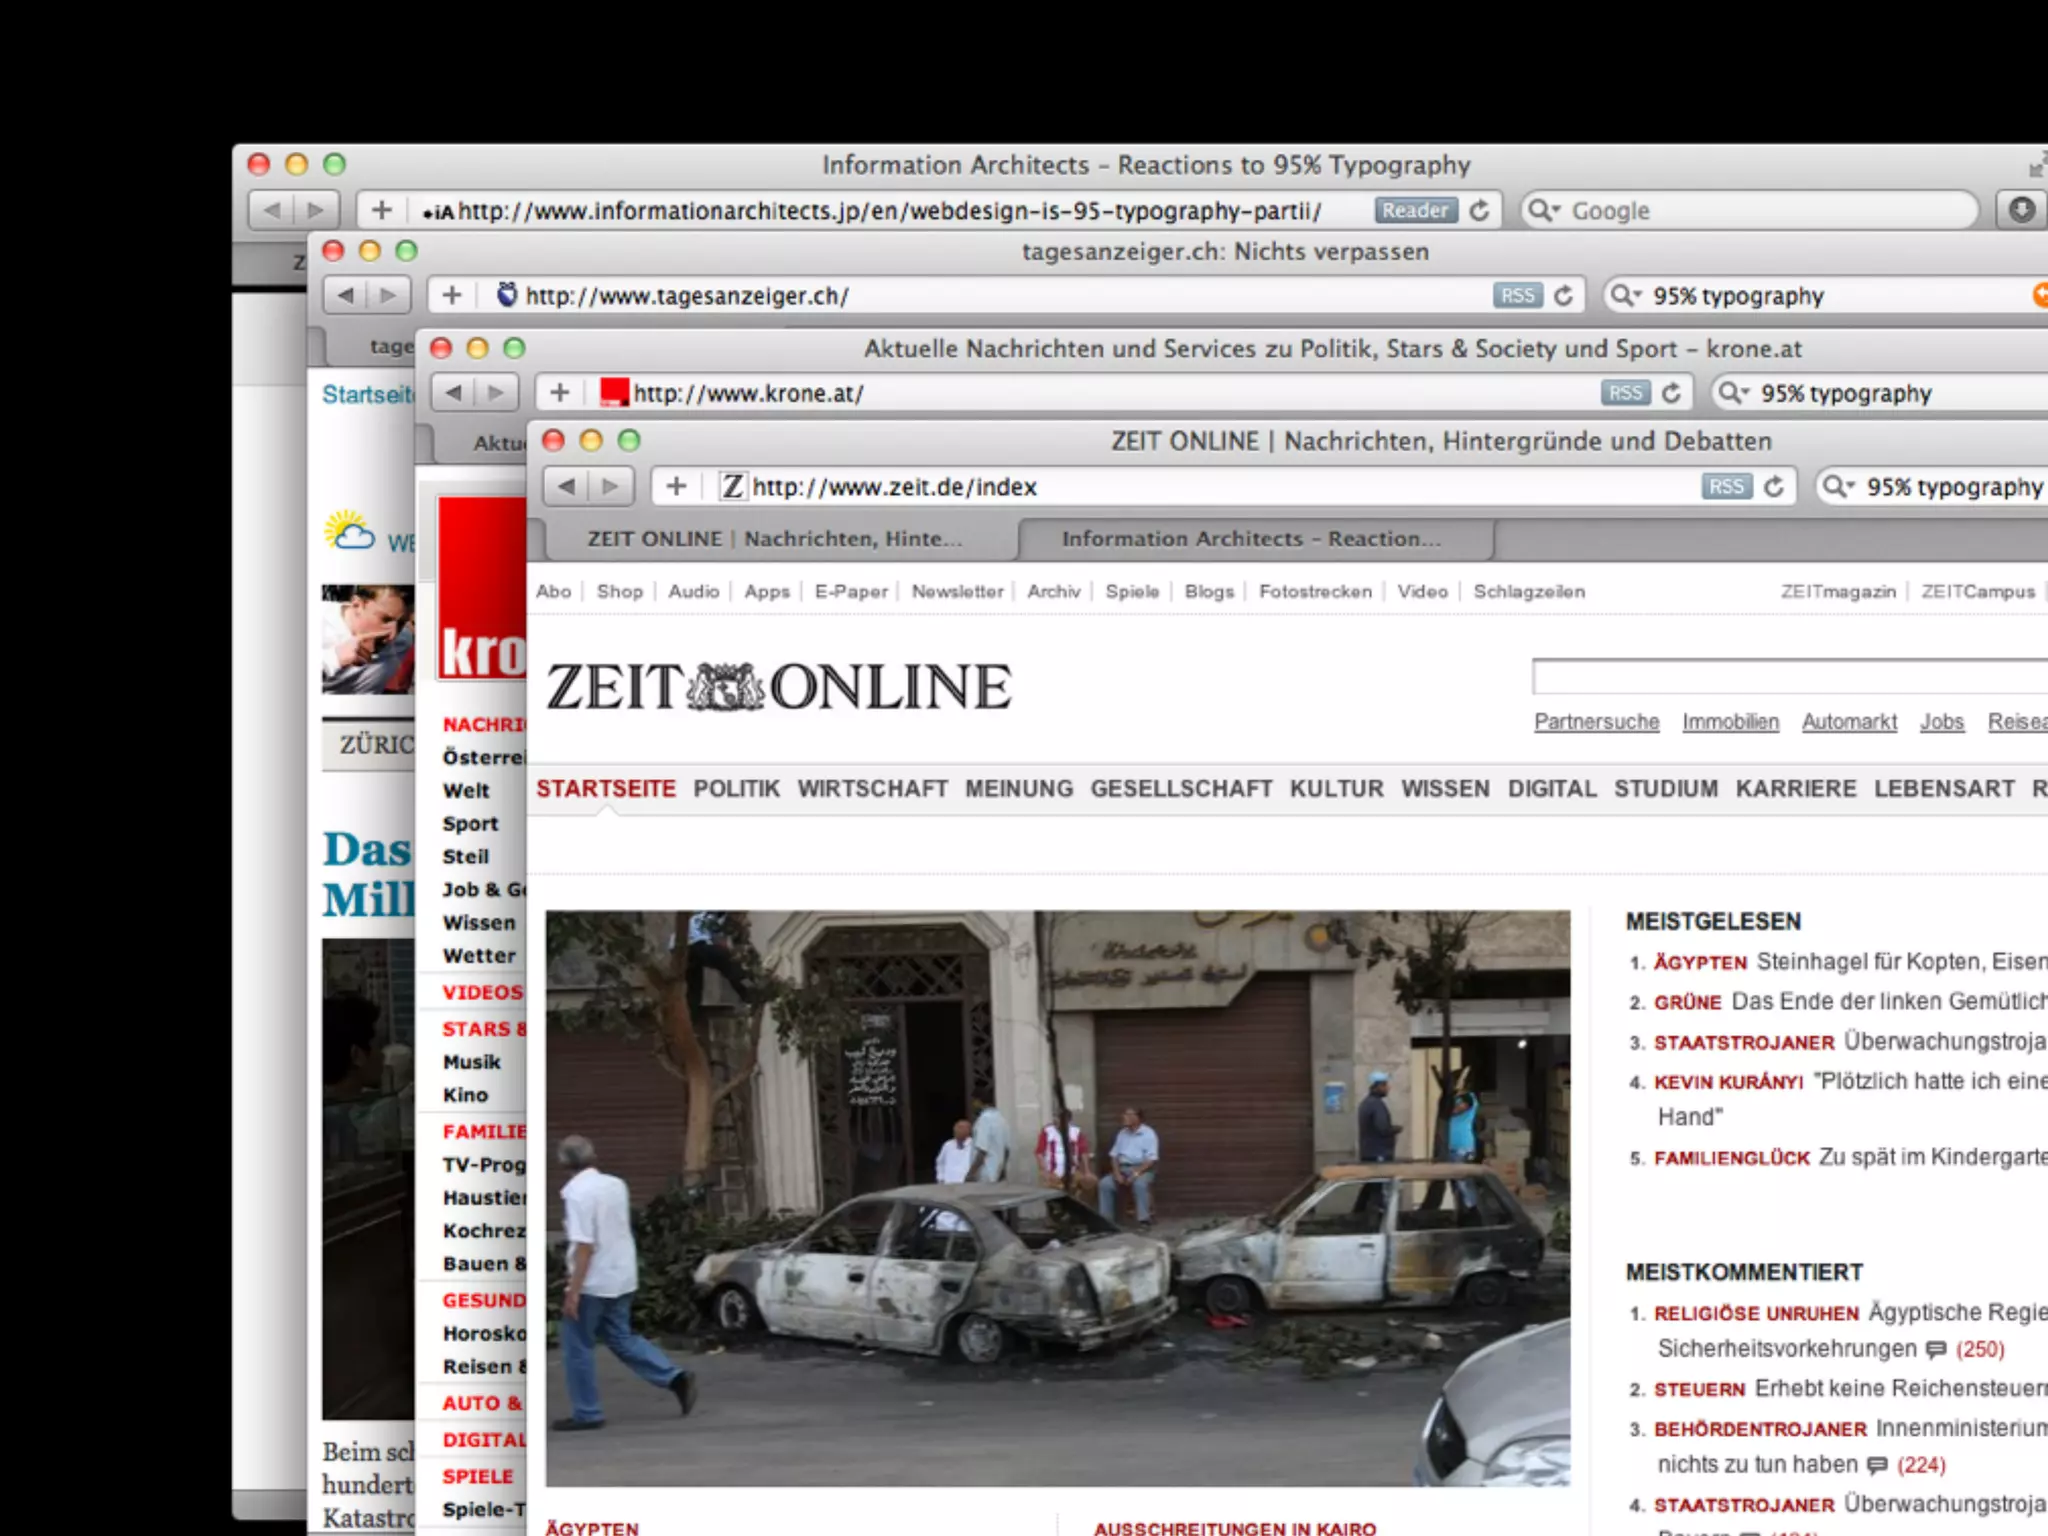Click the back arrow in the zeit.de window
The image size is (2048, 1536).
(x=567, y=487)
